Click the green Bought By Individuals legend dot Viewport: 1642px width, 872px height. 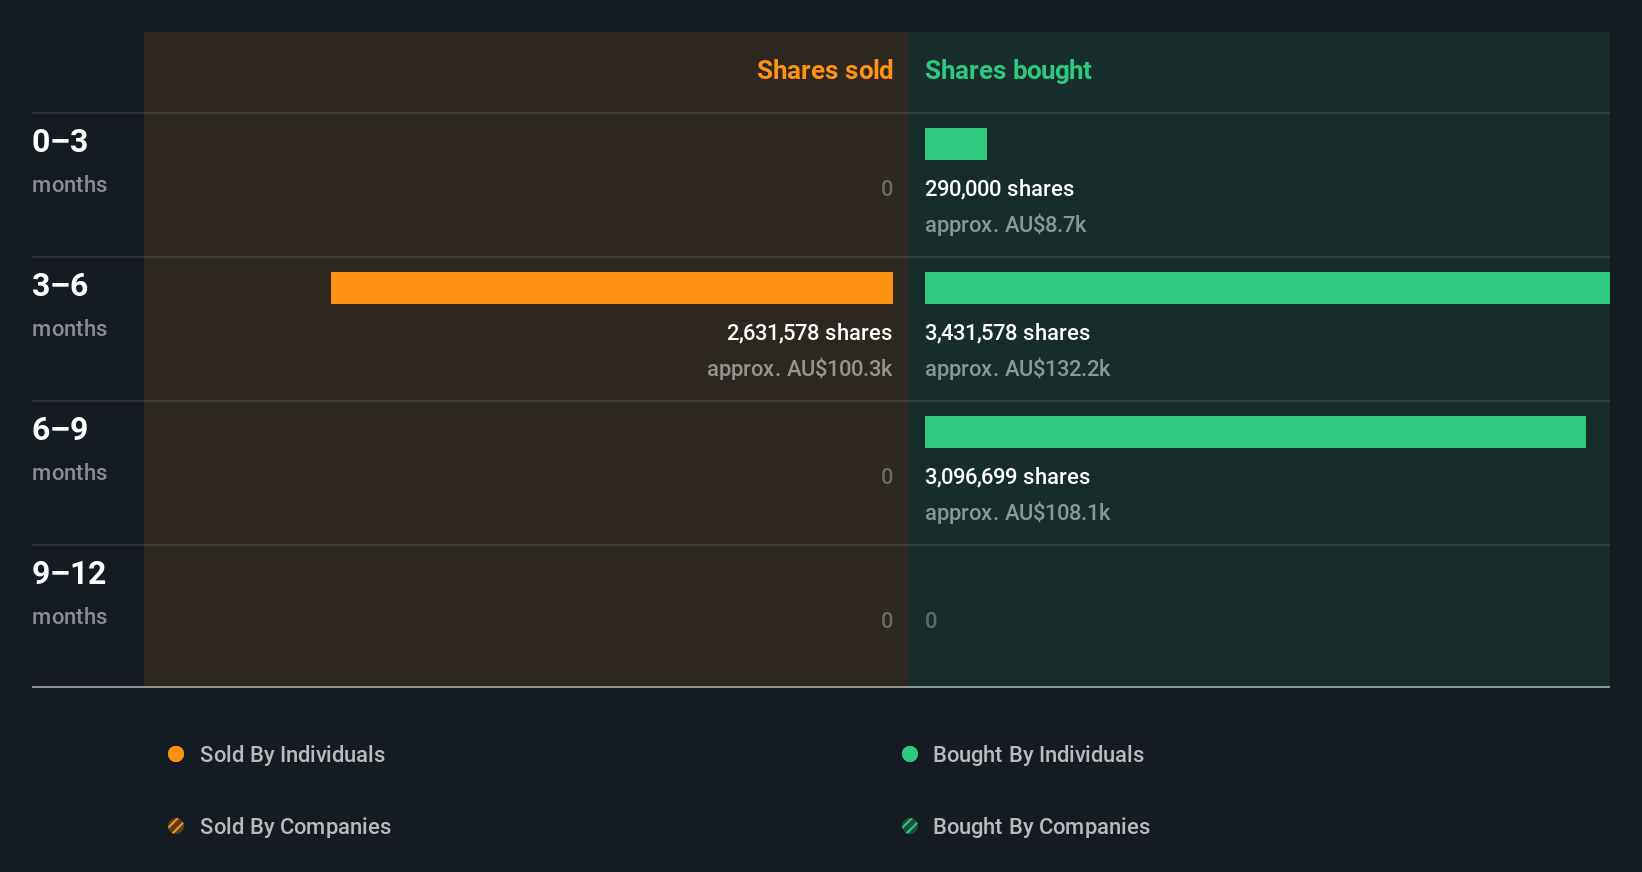point(910,754)
